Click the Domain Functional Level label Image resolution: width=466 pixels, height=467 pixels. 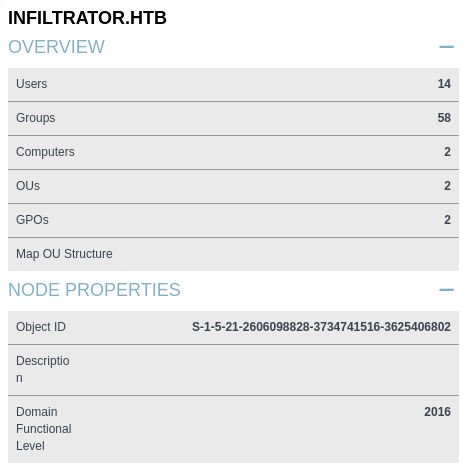44,429
